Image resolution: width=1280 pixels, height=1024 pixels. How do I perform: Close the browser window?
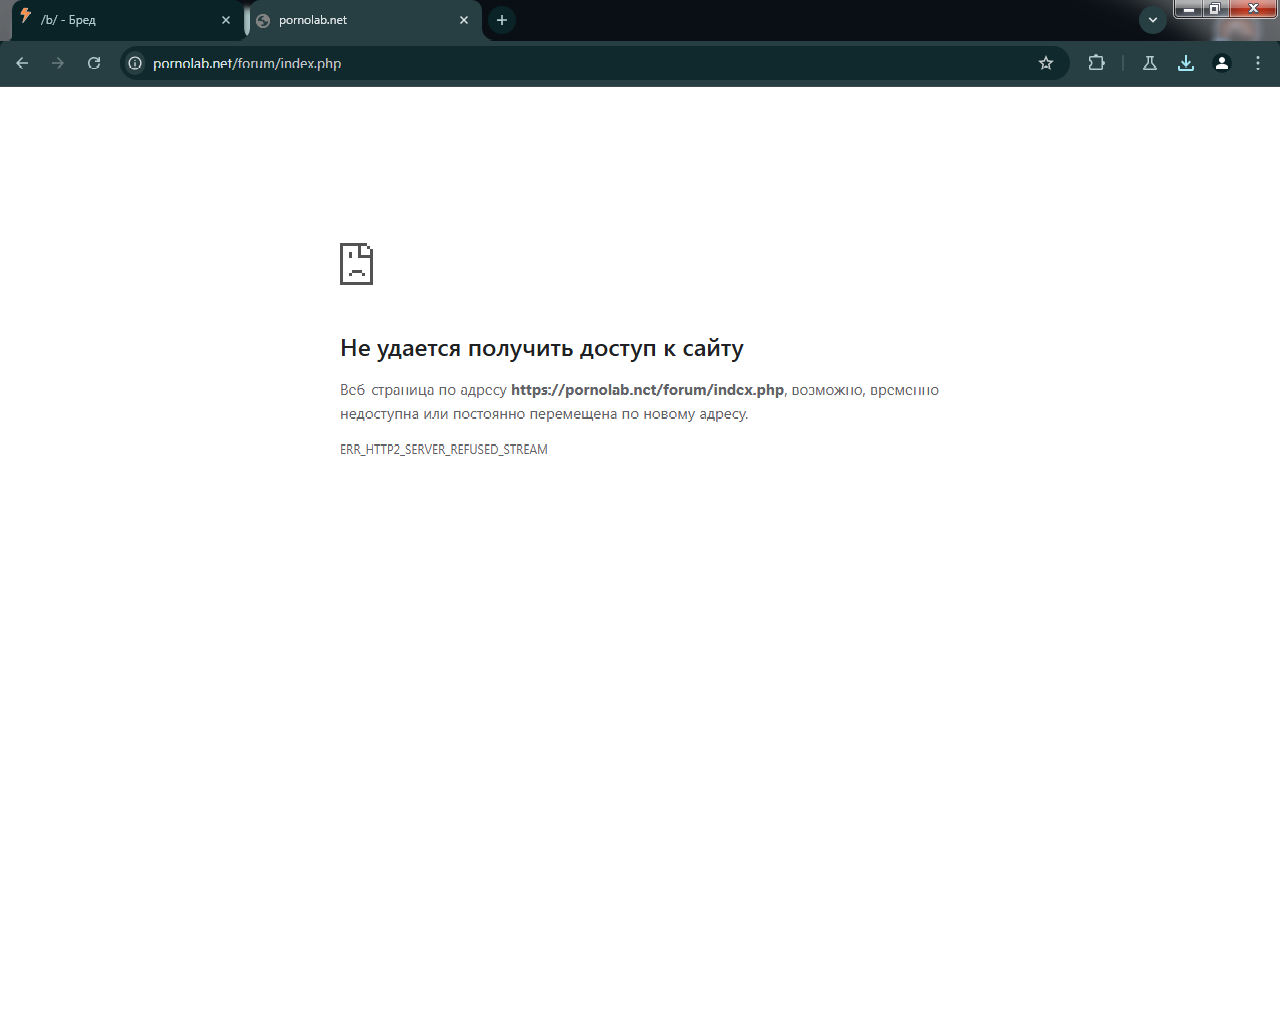click(1253, 9)
